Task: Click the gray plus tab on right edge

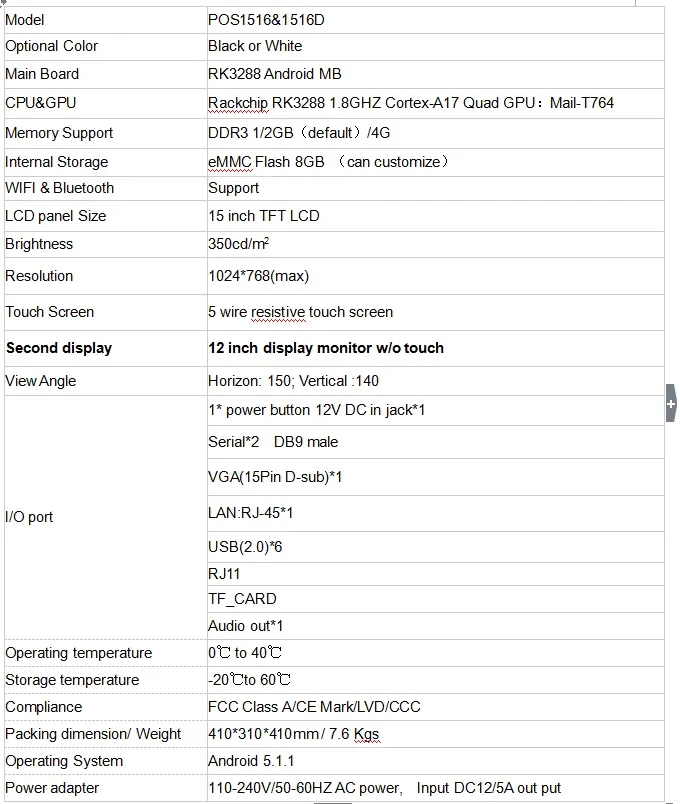Action: 670,404
